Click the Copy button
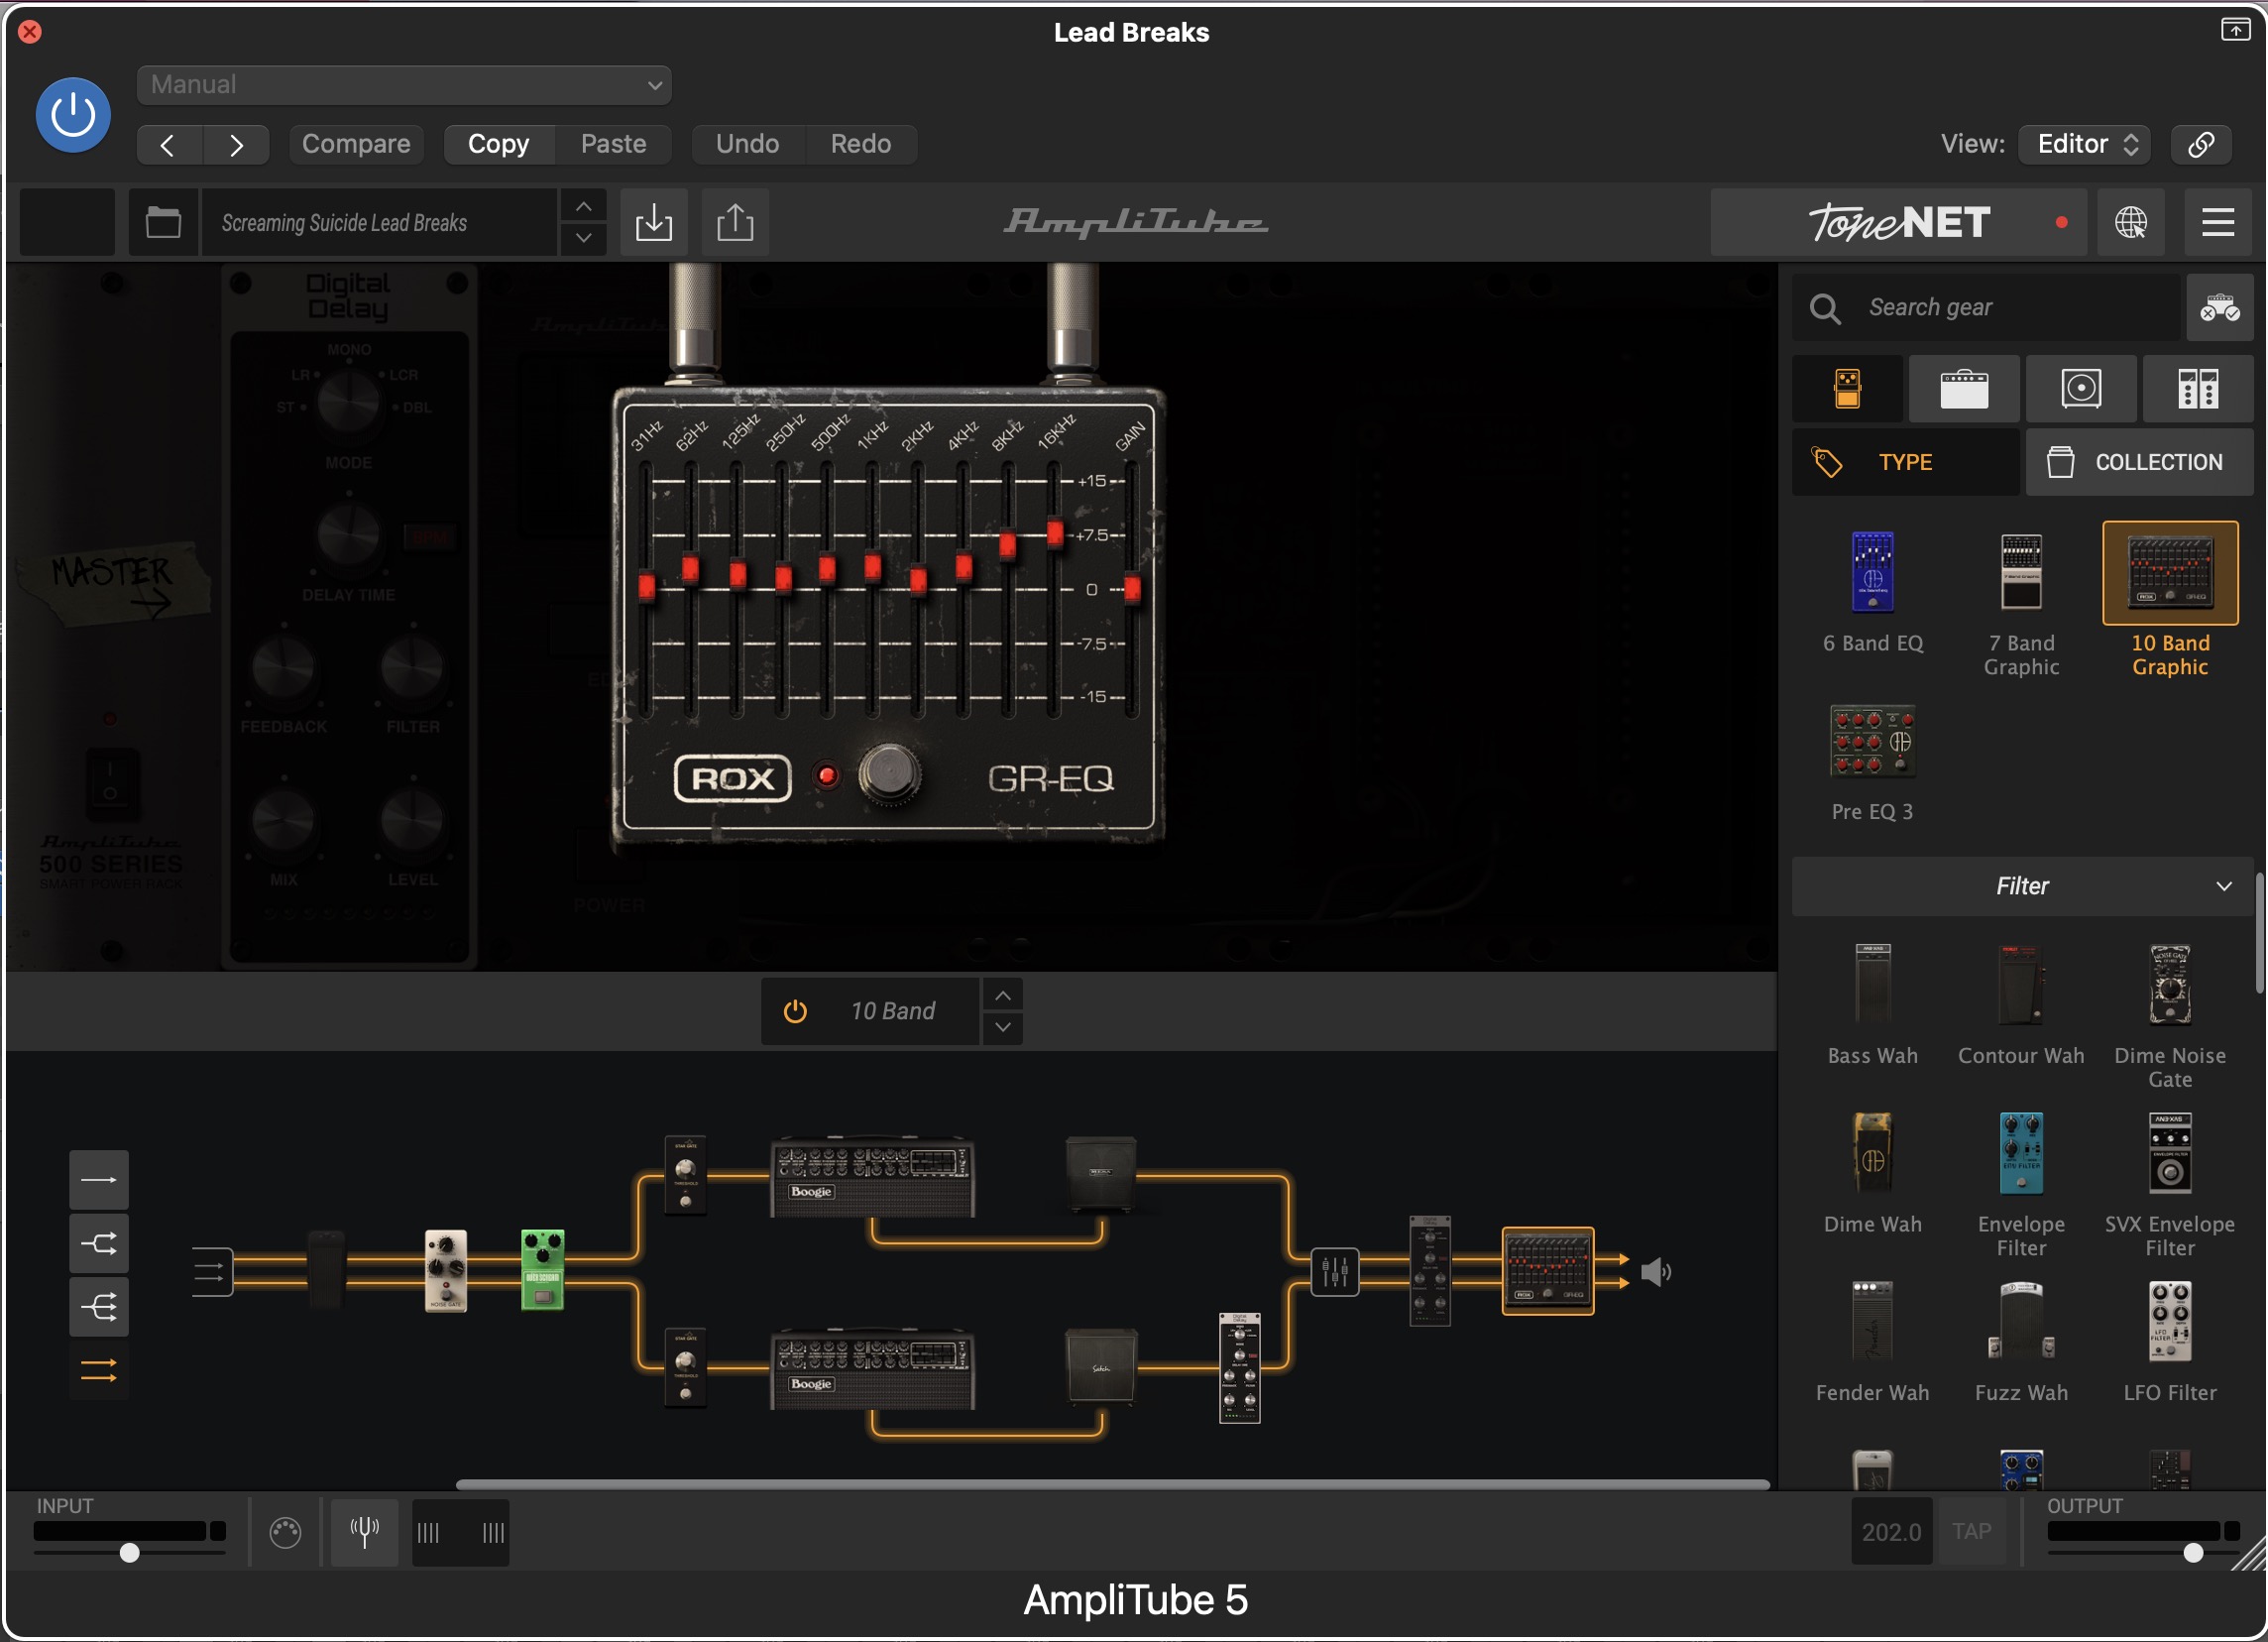Viewport: 2268px width, 1642px height. tap(498, 144)
